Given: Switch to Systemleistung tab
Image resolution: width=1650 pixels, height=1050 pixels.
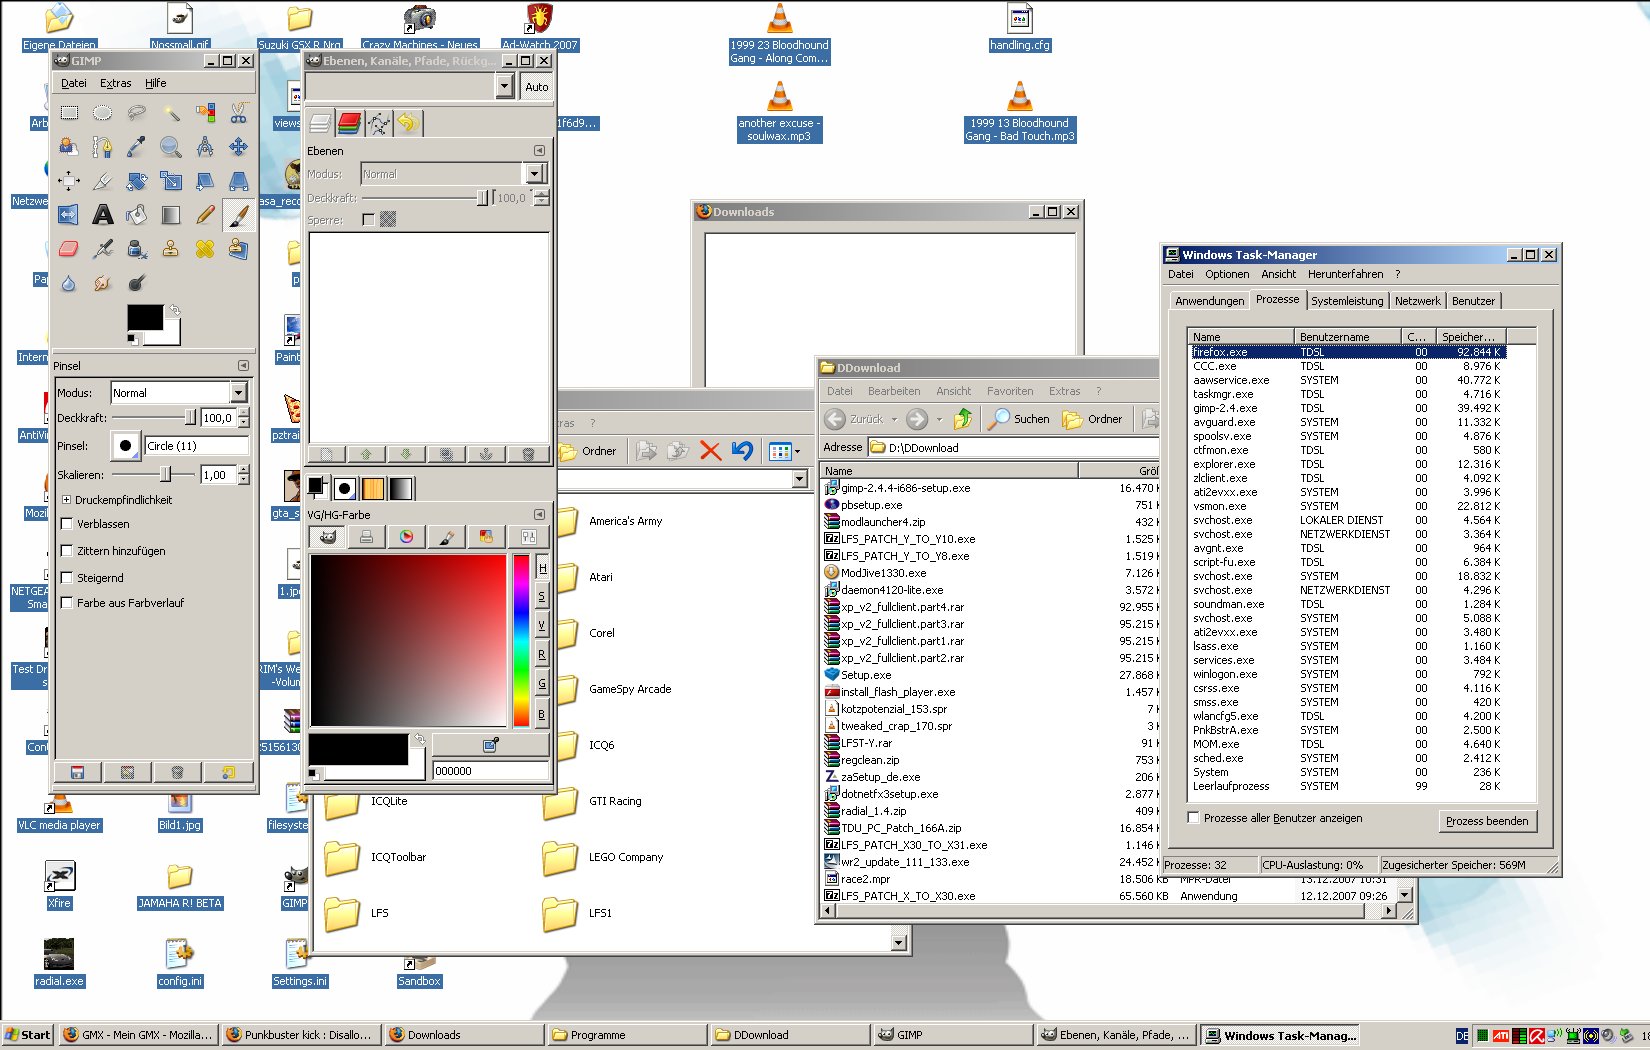Looking at the screenshot, I should (1347, 301).
